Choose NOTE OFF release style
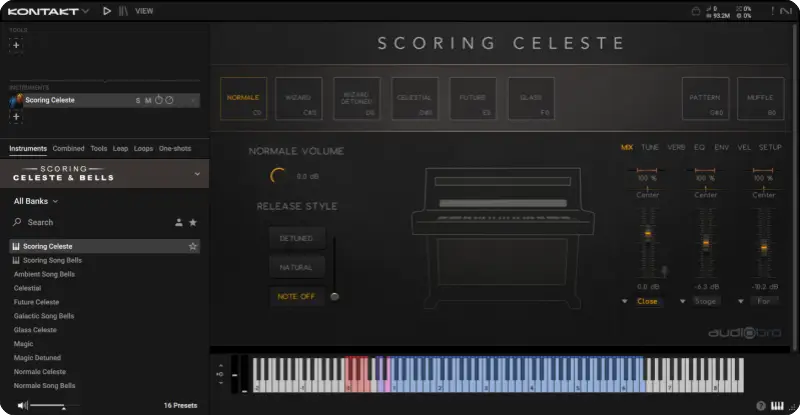This screenshot has height=415, width=800. [297, 297]
